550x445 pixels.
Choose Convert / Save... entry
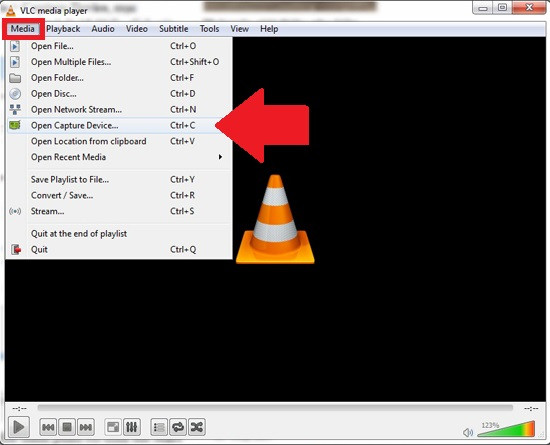[119, 195]
